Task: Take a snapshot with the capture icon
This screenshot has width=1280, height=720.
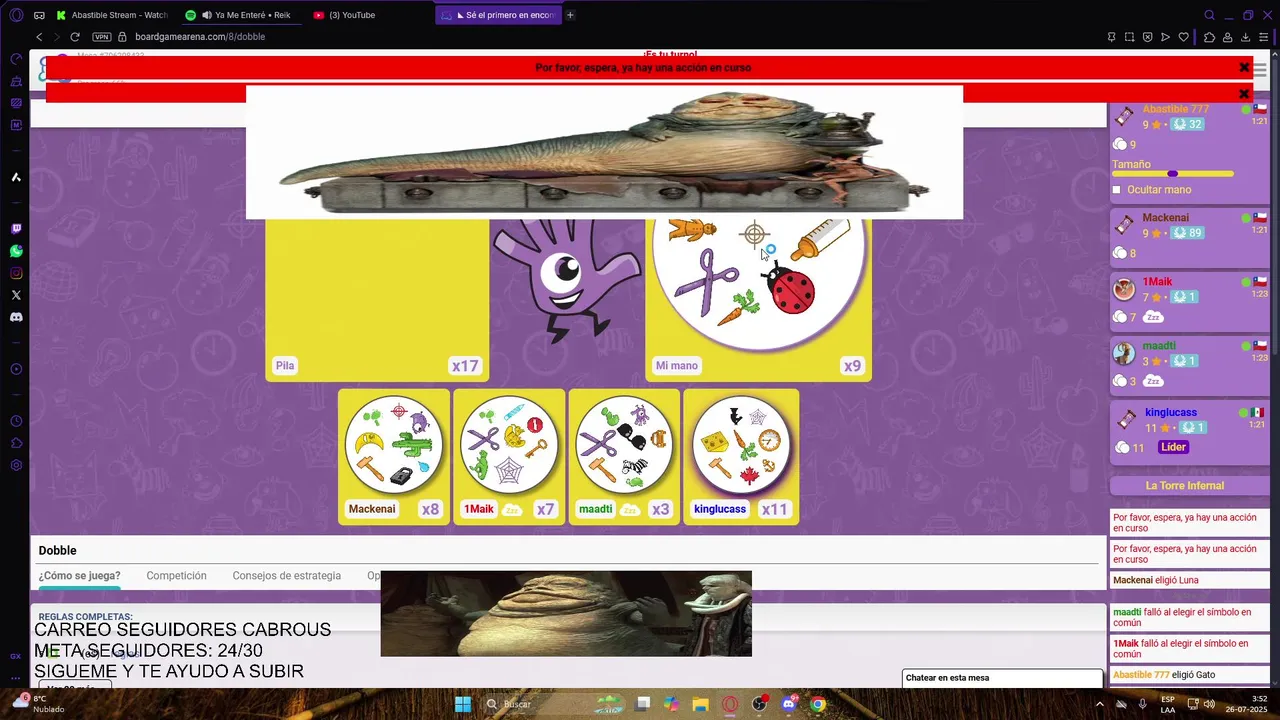Action: point(1129,37)
